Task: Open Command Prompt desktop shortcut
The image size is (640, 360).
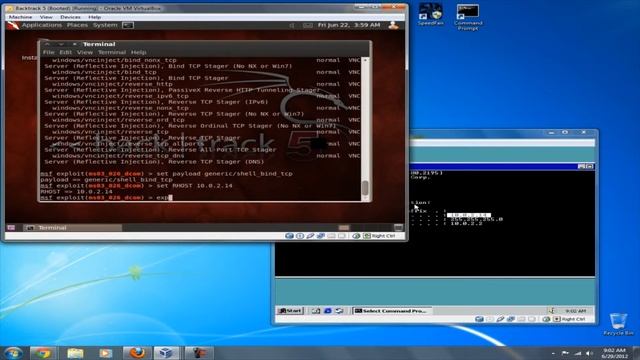Action: point(468,17)
